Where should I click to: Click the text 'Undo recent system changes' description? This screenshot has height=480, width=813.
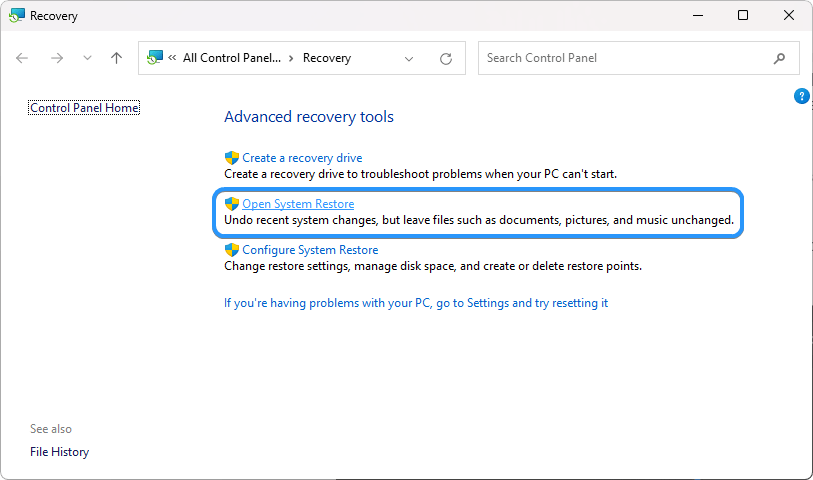(479, 220)
